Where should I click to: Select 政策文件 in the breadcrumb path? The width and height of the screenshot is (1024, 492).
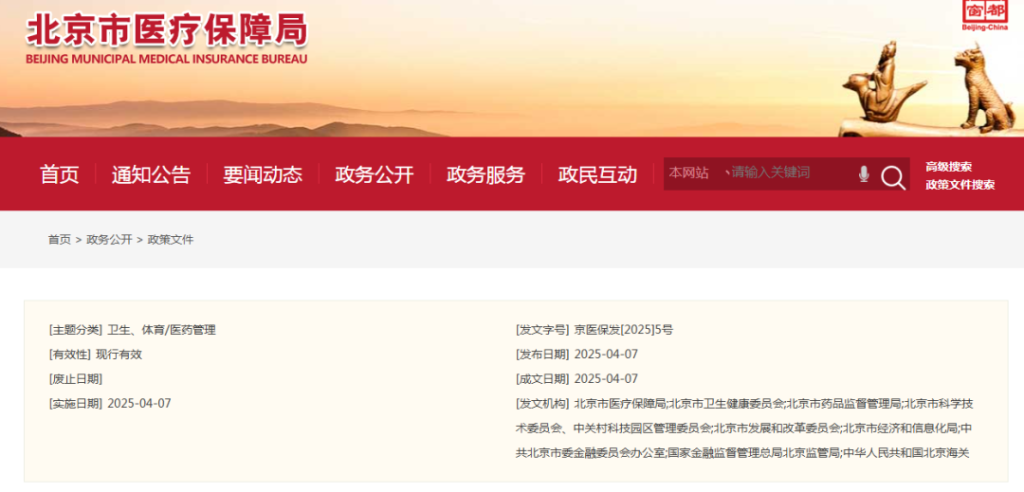pos(171,240)
